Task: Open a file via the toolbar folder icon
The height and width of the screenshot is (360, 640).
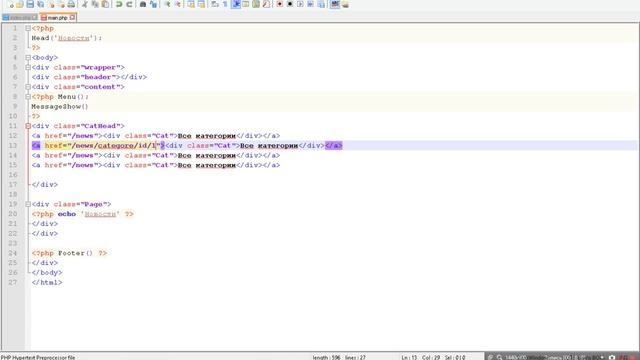Action: (20, 4)
